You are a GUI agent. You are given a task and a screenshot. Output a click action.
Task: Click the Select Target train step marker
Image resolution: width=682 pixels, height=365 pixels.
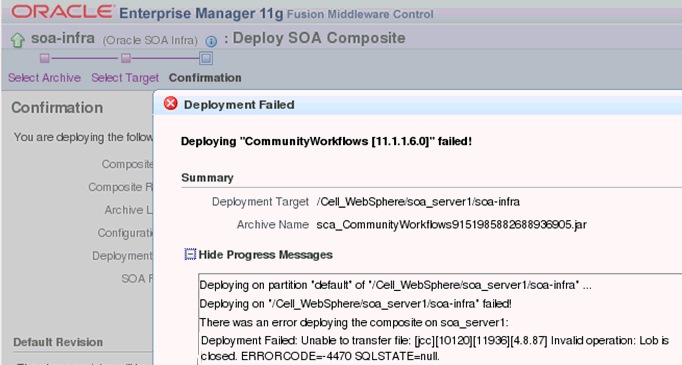(x=126, y=58)
